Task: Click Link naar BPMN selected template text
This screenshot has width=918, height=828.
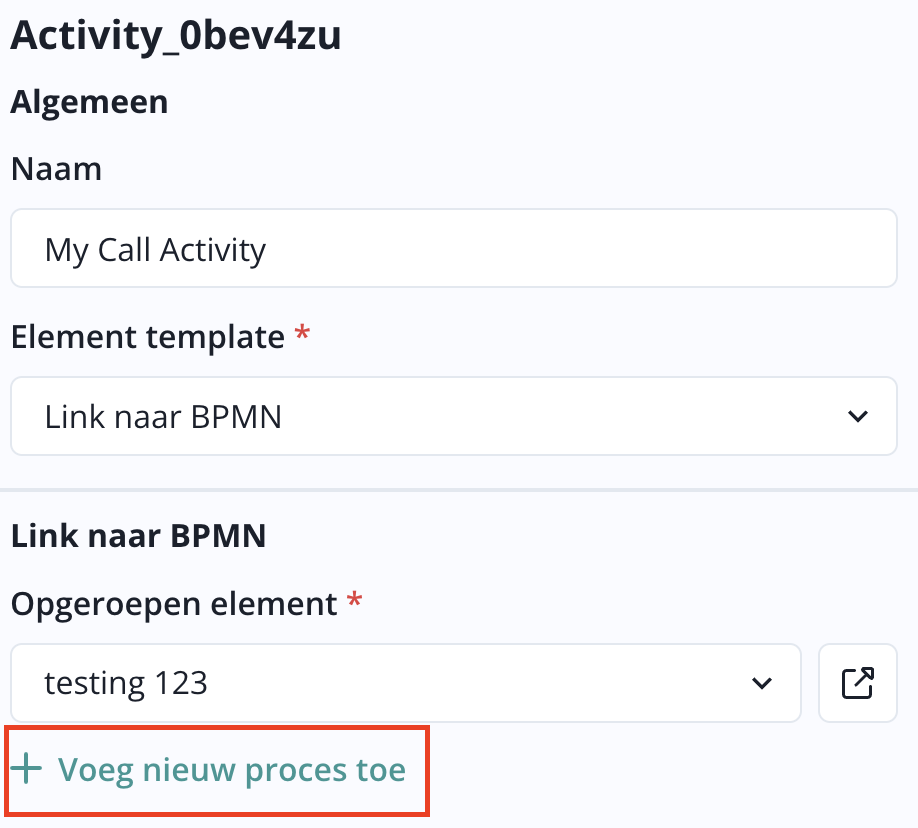Action: tap(163, 416)
